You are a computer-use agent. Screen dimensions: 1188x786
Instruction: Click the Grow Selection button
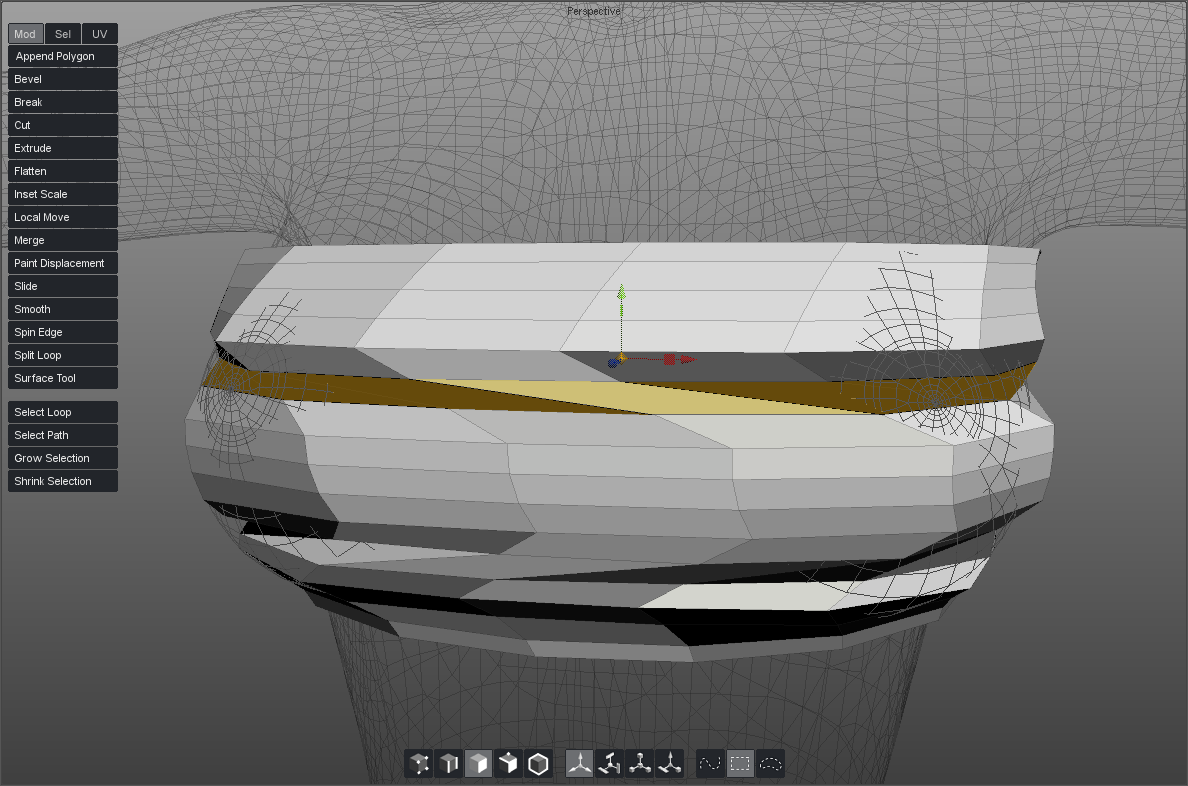click(x=63, y=458)
